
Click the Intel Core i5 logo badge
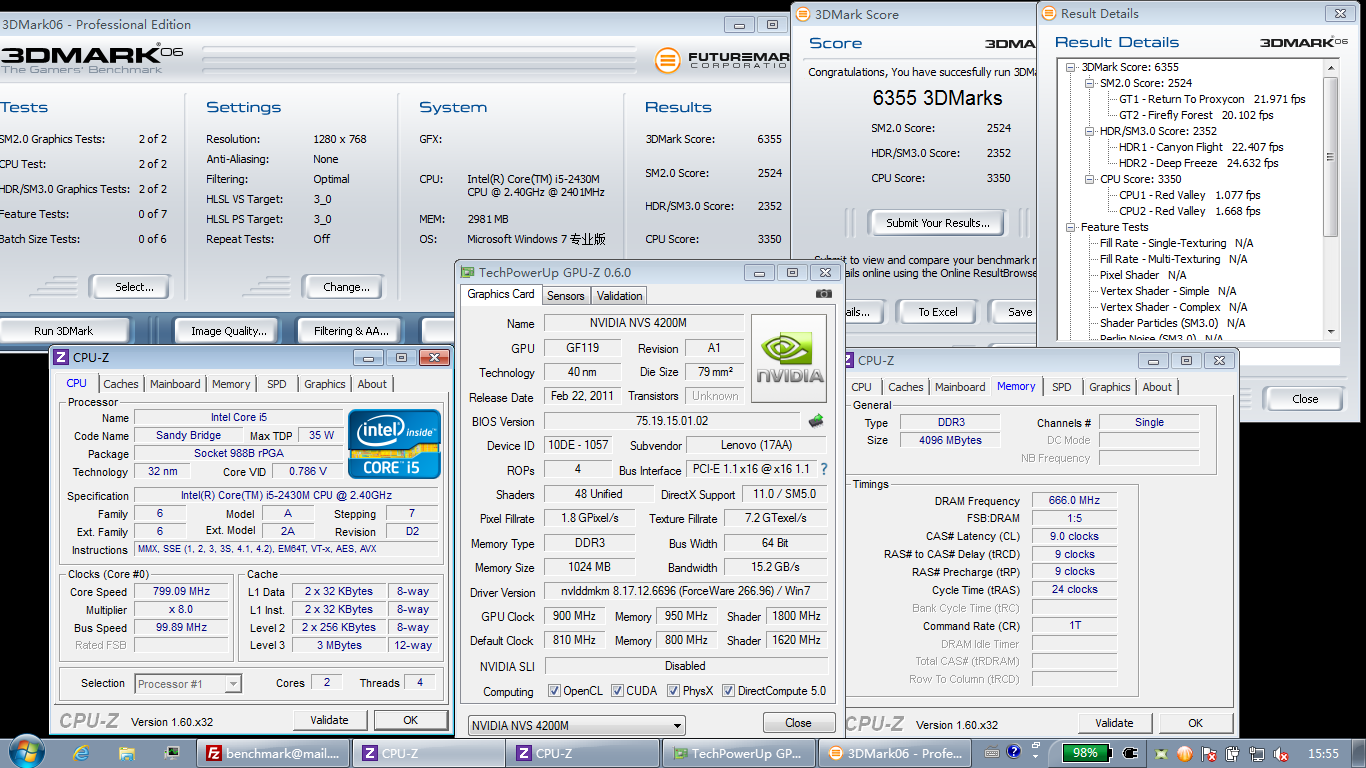[x=394, y=443]
